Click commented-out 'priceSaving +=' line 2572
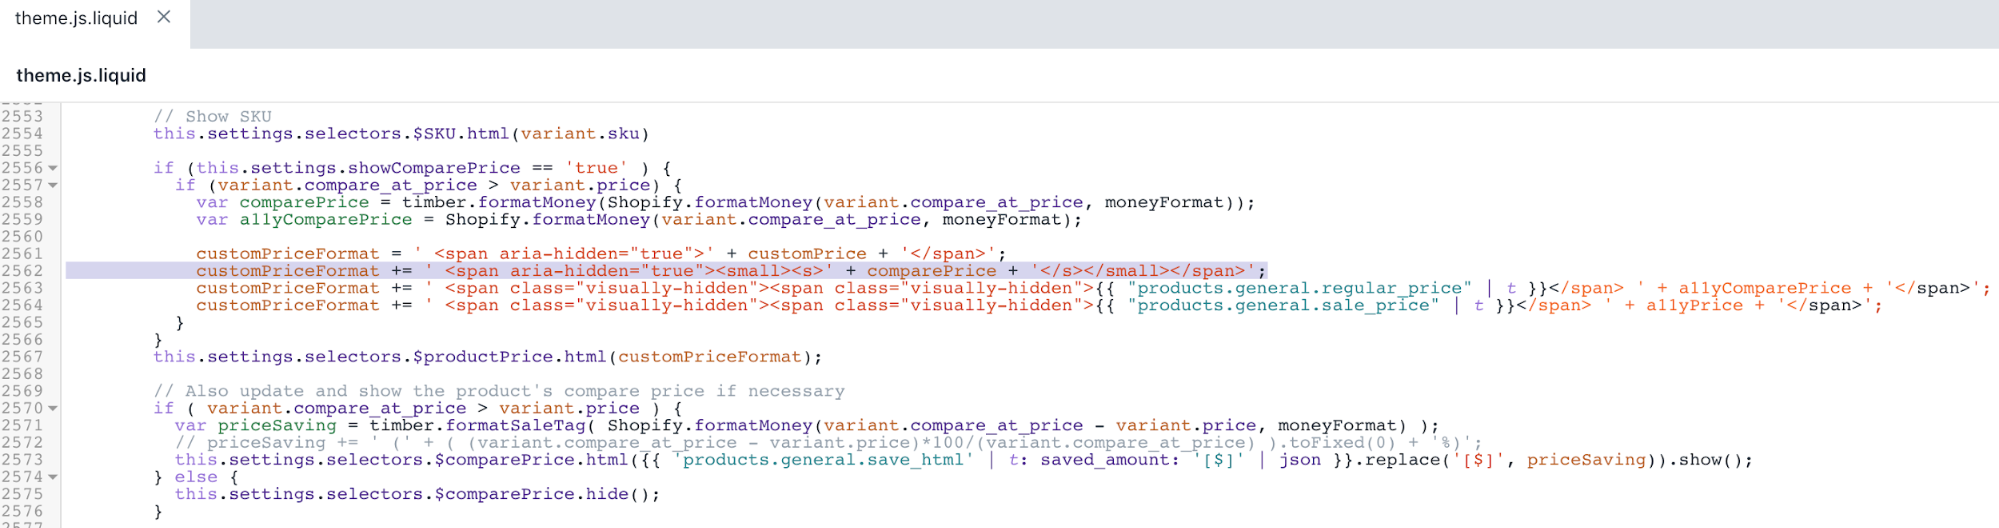Screen dimensions: 1999x528 point(829,443)
